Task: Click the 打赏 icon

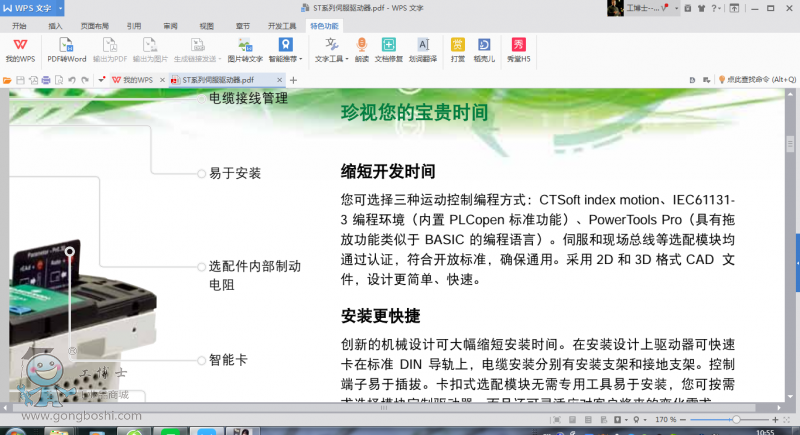Action: 458,50
